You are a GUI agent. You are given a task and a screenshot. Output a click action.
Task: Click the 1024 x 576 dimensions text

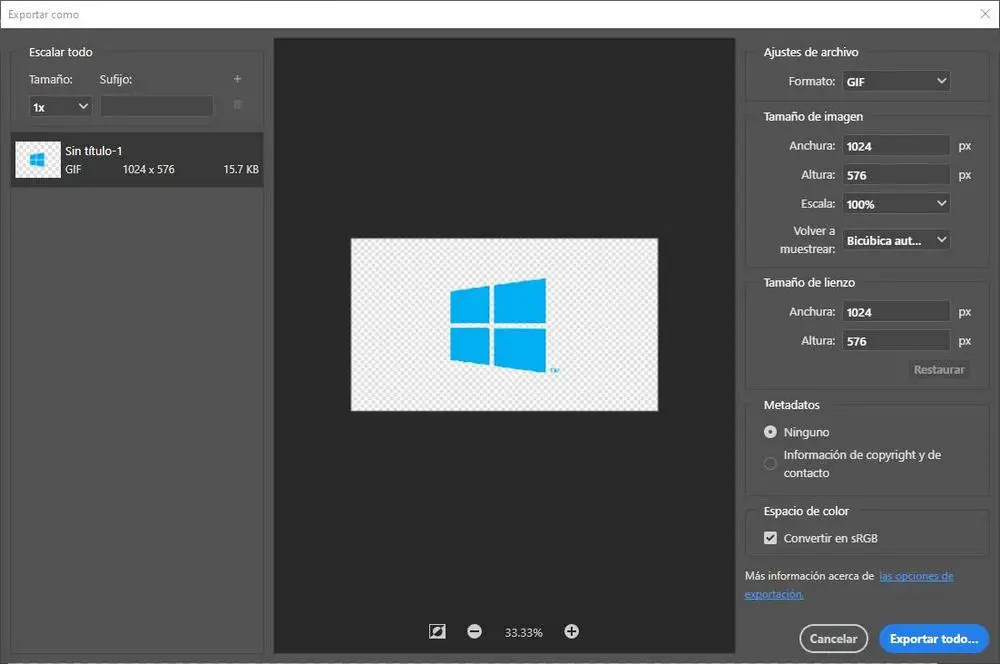149,169
